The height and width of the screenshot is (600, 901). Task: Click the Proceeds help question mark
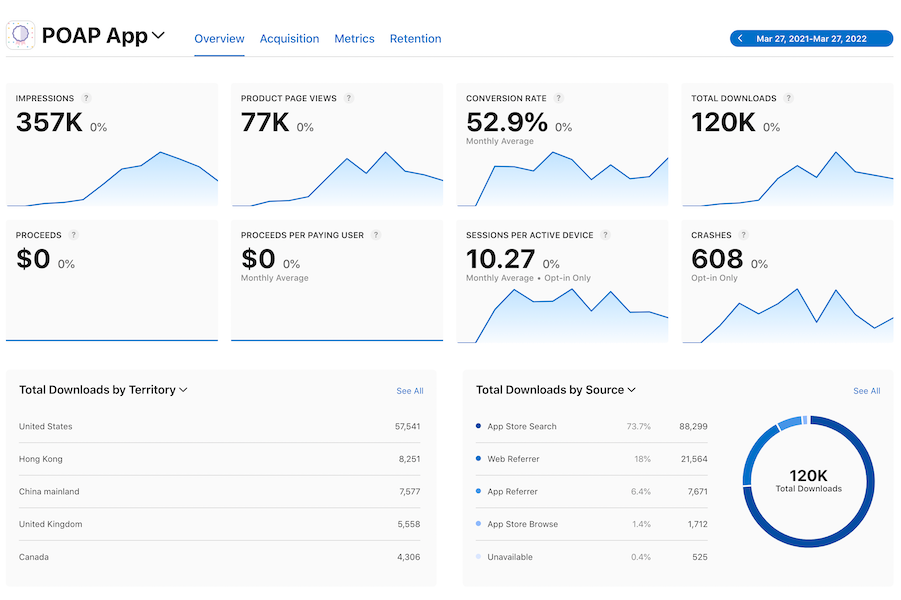[74, 235]
